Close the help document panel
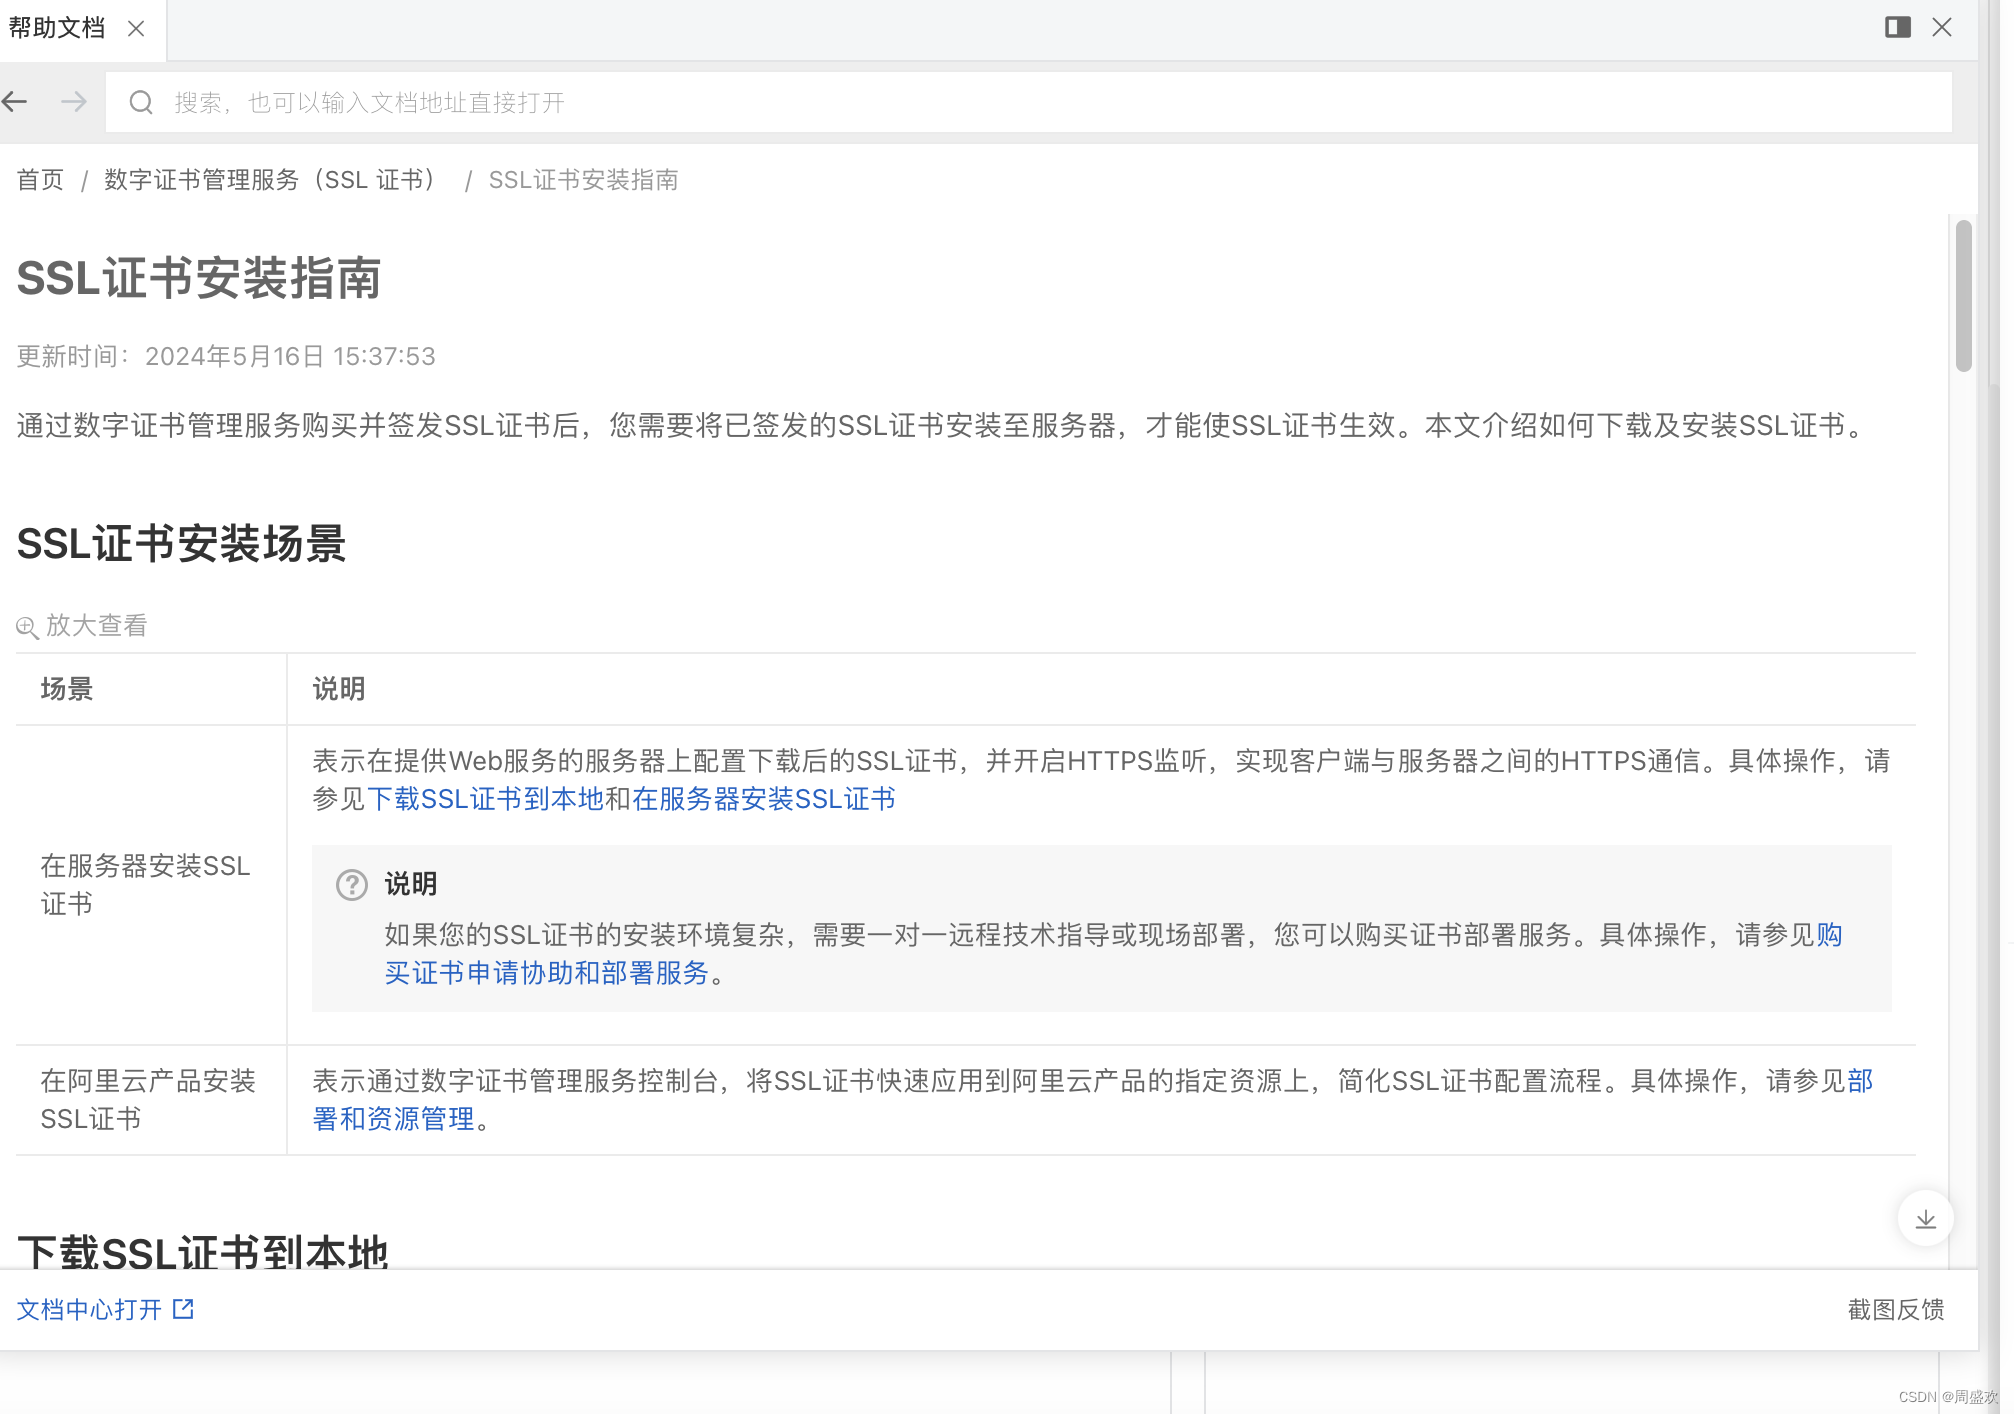 [x=1942, y=27]
